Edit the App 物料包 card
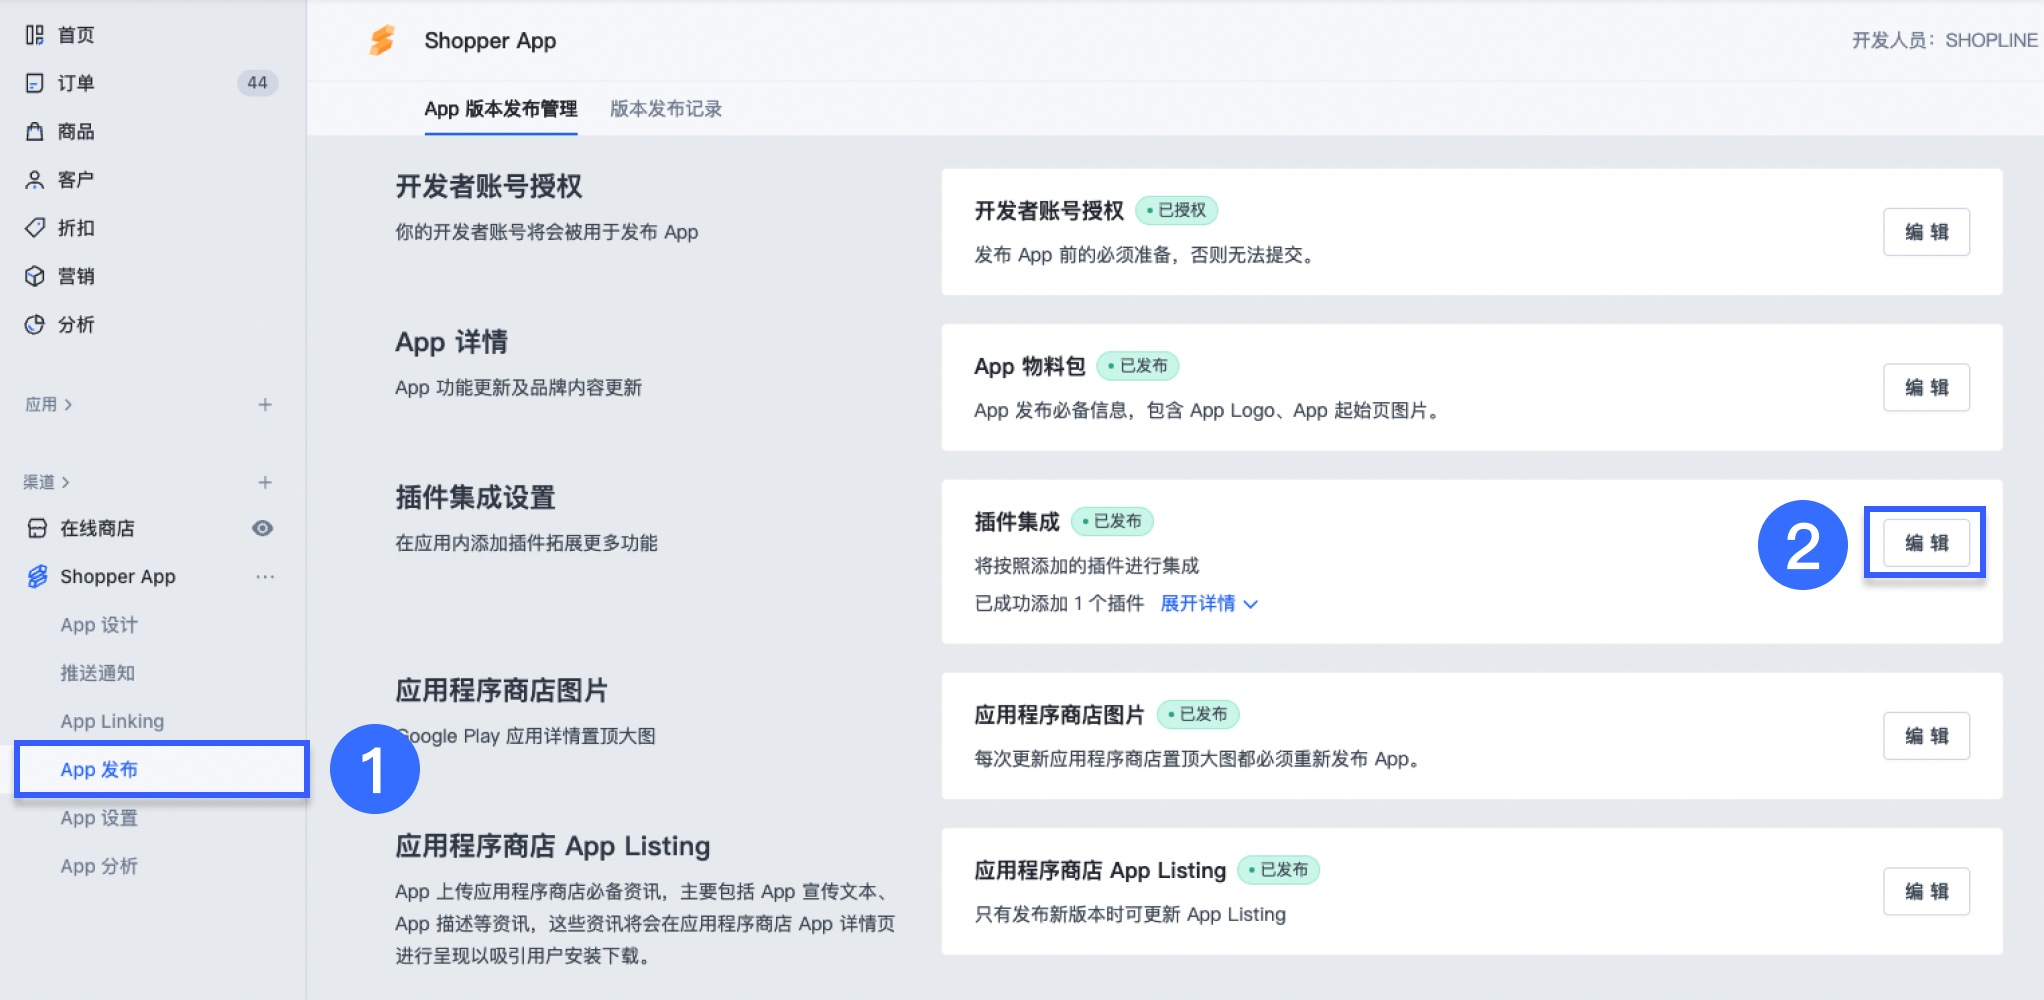Viewport: 2044px width, 1000px height. pos(1926,387)
